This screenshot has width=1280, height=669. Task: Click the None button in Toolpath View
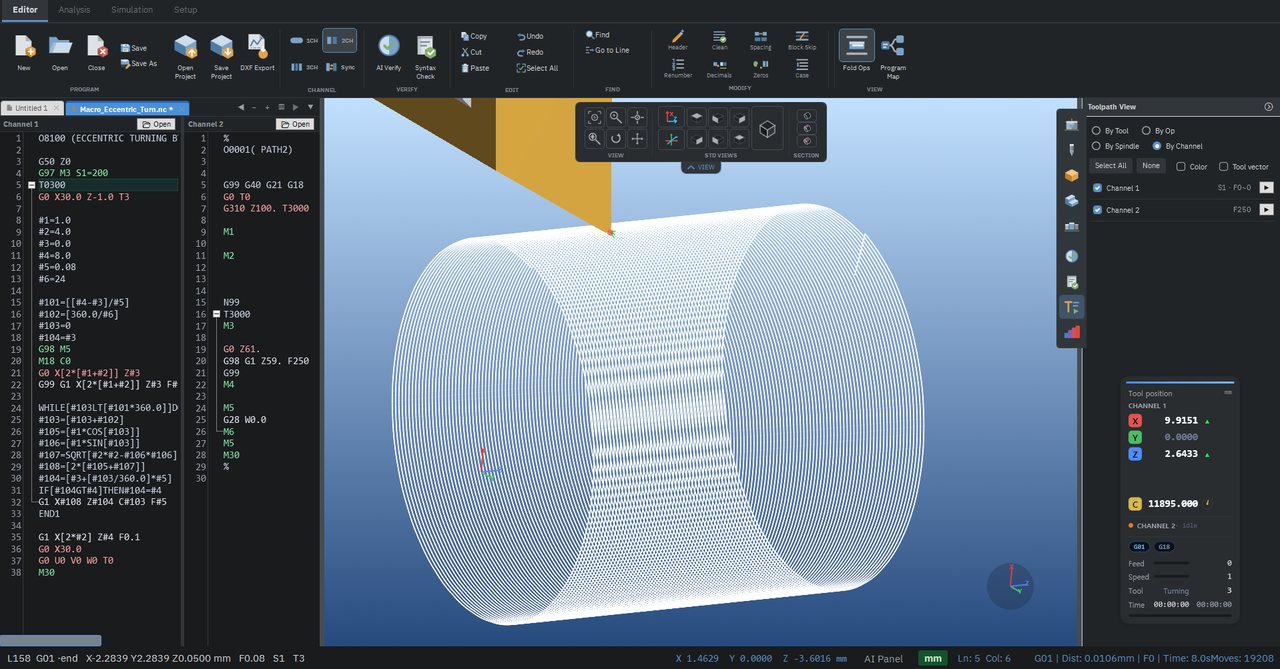pos(1151,166)
